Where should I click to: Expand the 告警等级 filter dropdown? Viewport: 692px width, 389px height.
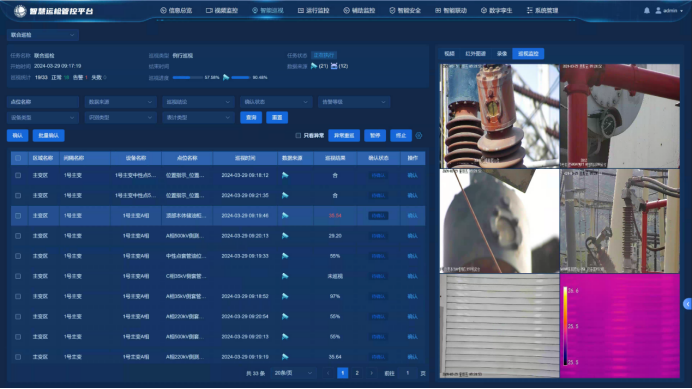click(354, 102)
